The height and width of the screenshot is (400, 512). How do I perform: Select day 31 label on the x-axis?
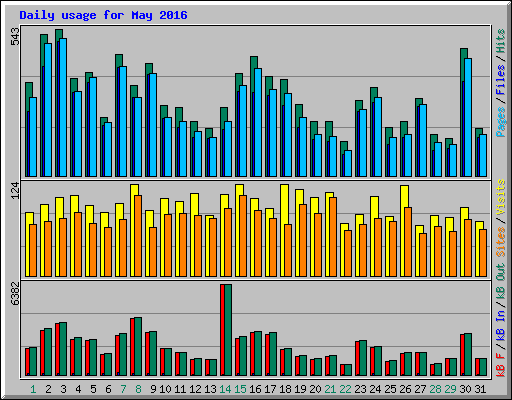pyautogui.click(x=480, y=389)
